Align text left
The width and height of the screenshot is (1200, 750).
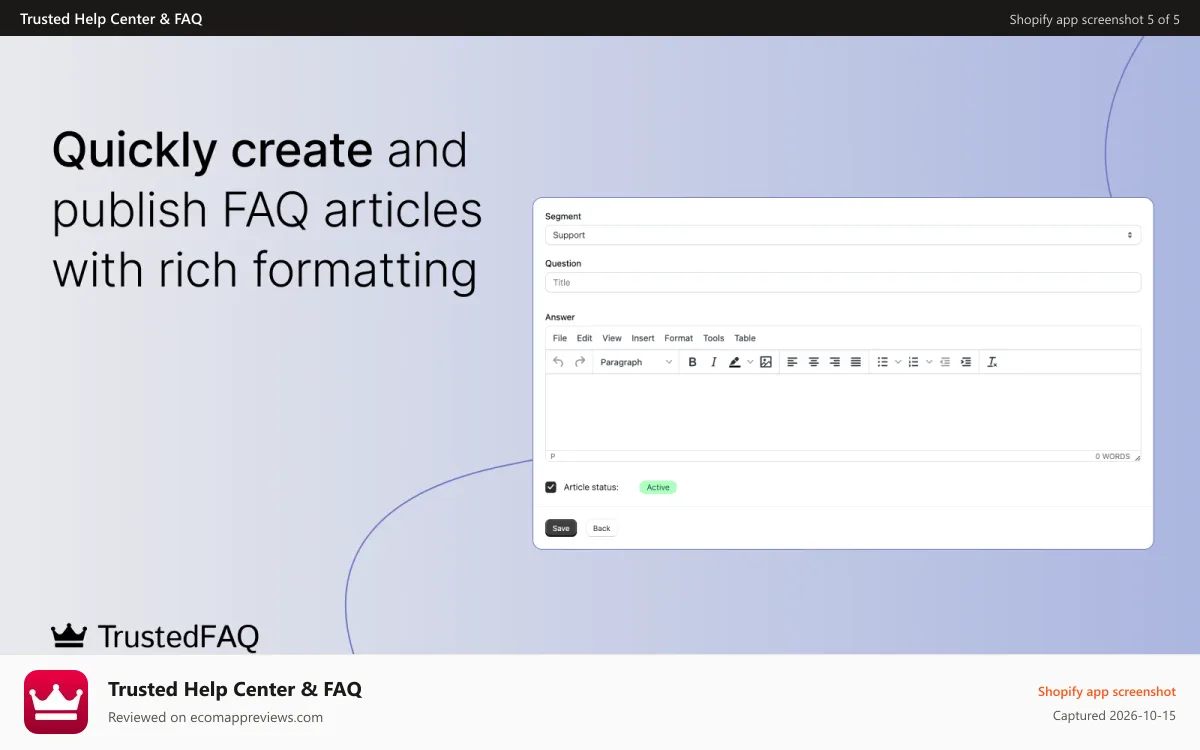(792, 362)
